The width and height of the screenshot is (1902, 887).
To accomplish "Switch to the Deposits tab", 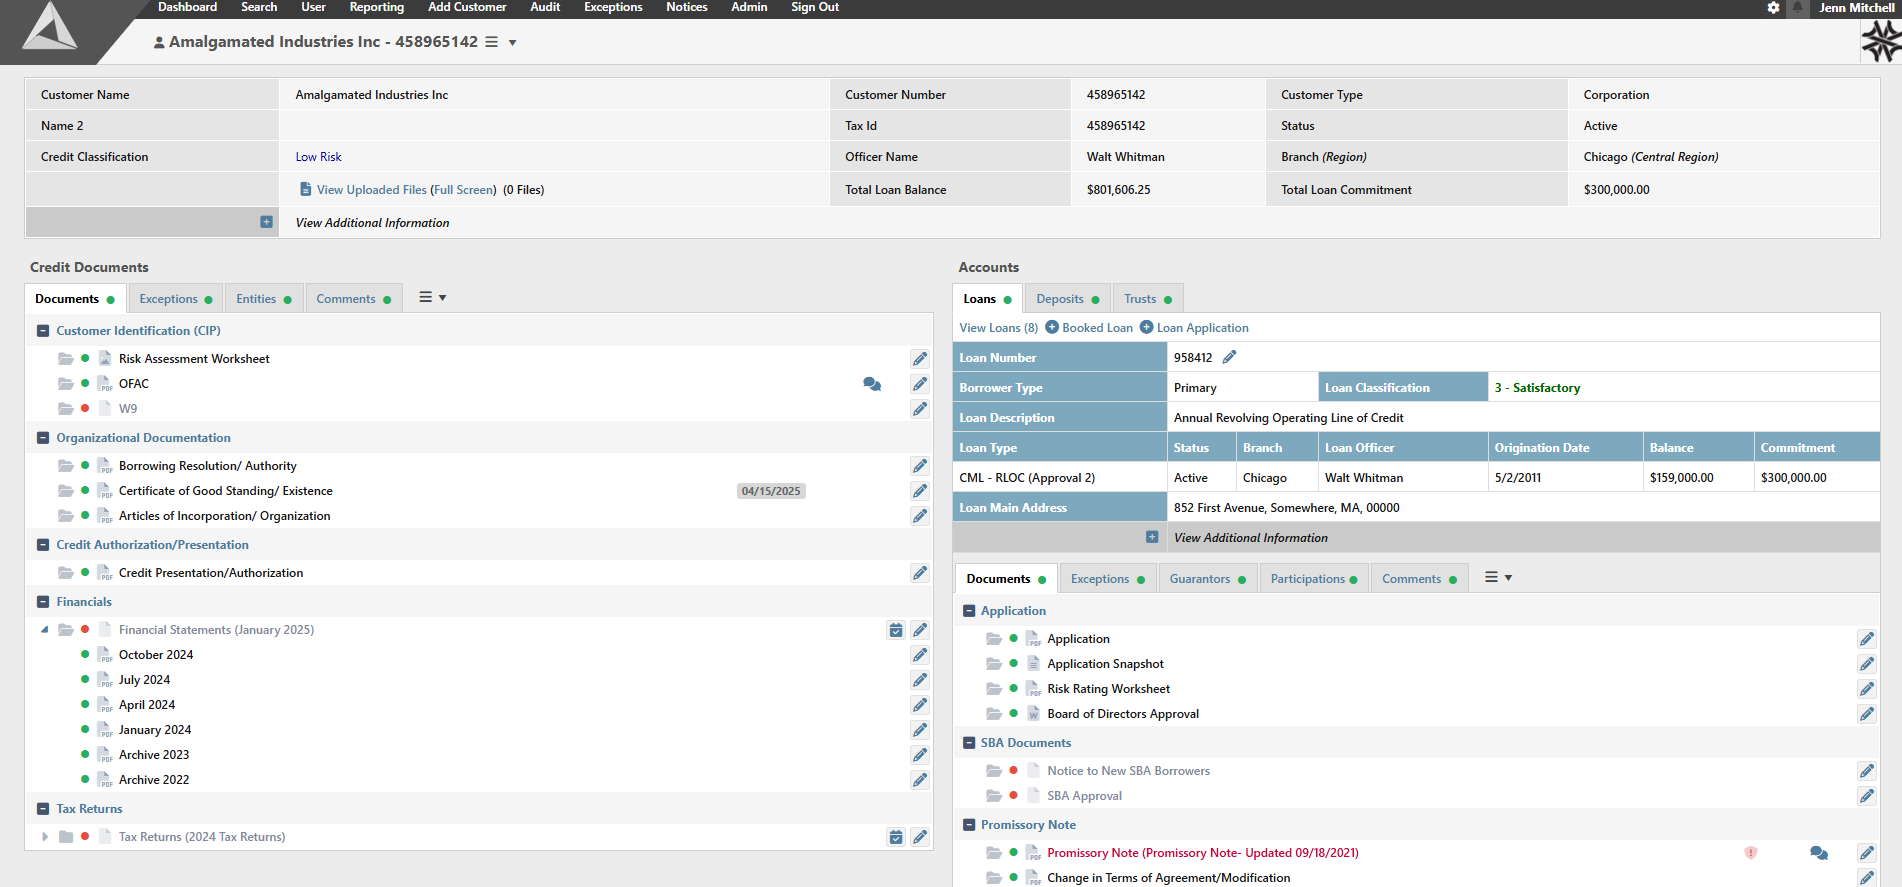I will 1060,299.
